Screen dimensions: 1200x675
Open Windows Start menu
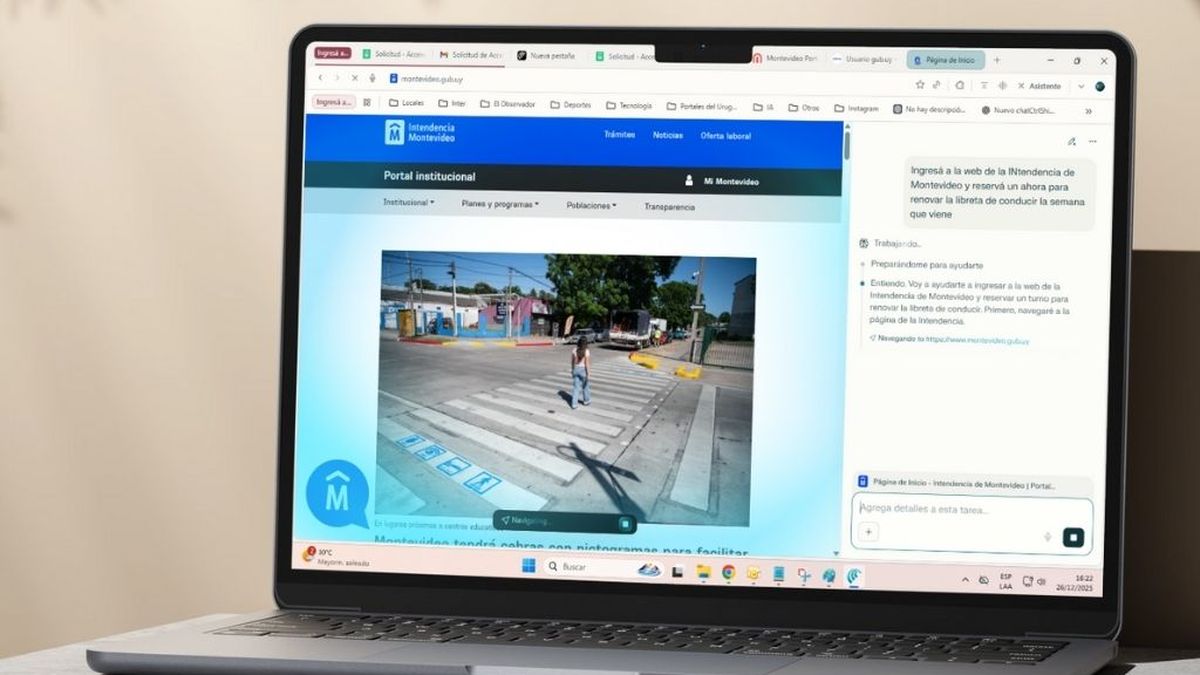click(528, 566)
